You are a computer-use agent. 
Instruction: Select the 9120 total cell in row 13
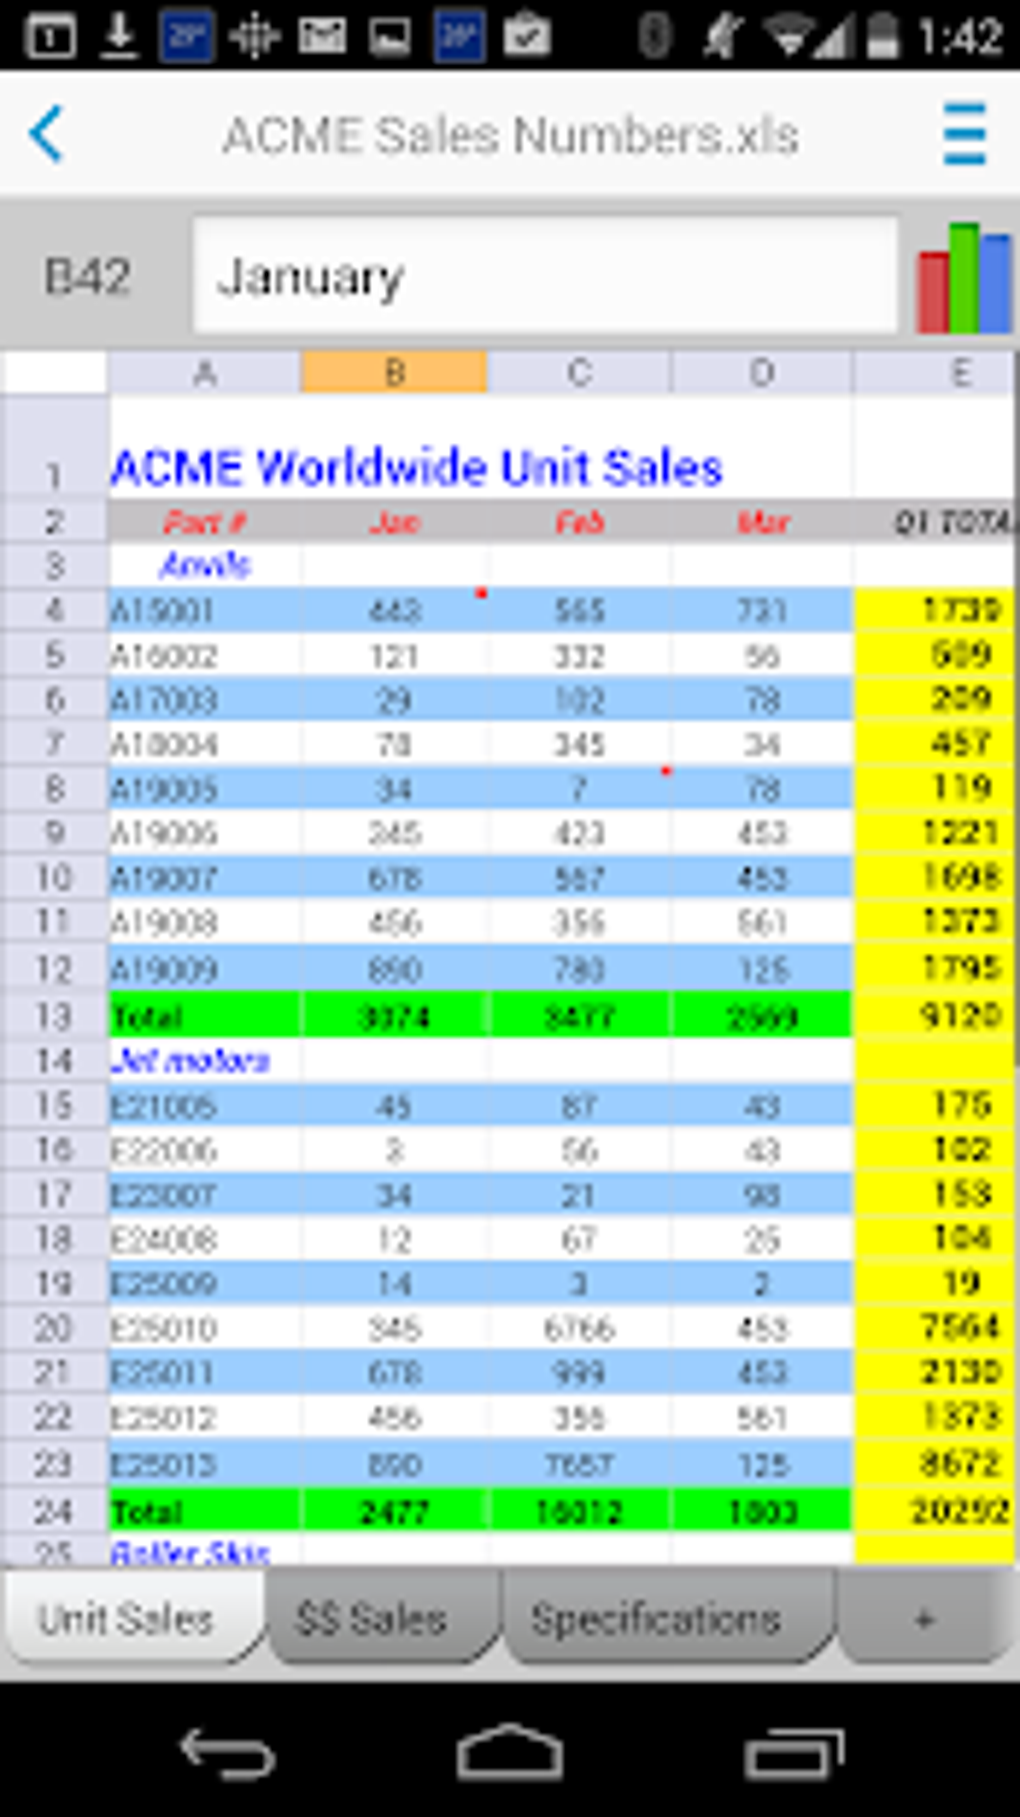point(936,1016)
